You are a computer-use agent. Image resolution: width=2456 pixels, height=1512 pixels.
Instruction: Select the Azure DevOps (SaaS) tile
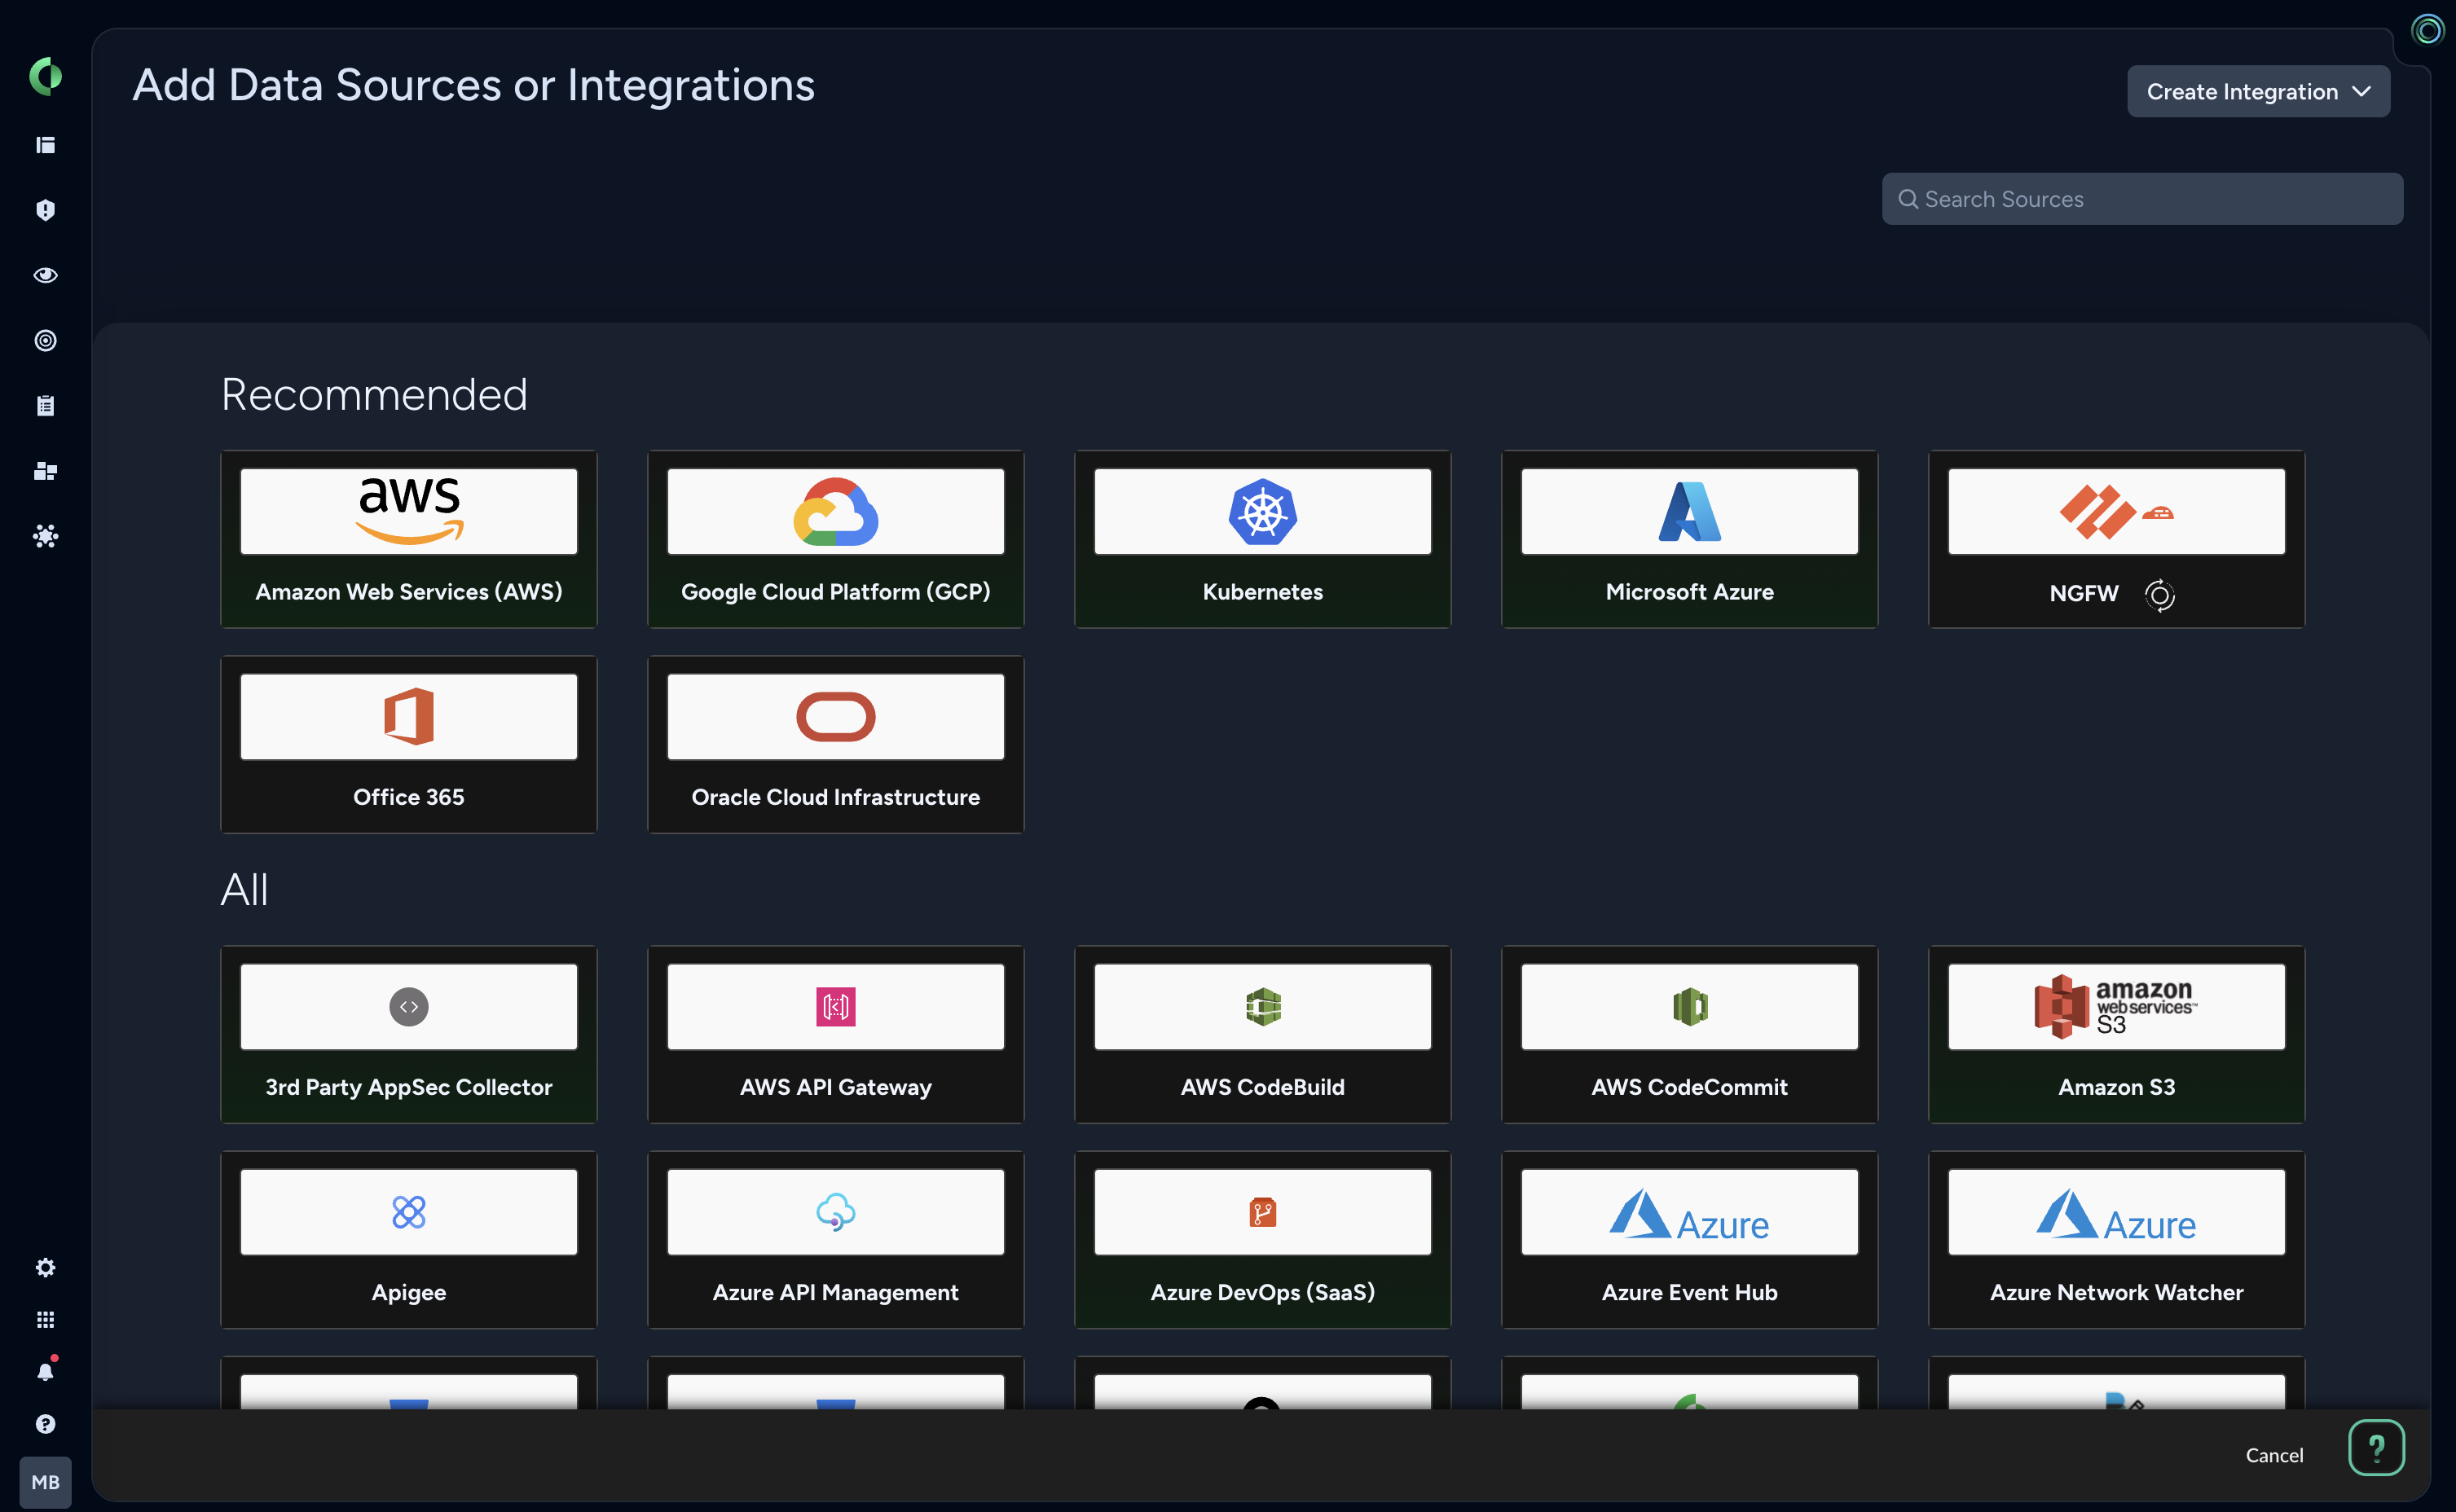click(1262, 1239)
